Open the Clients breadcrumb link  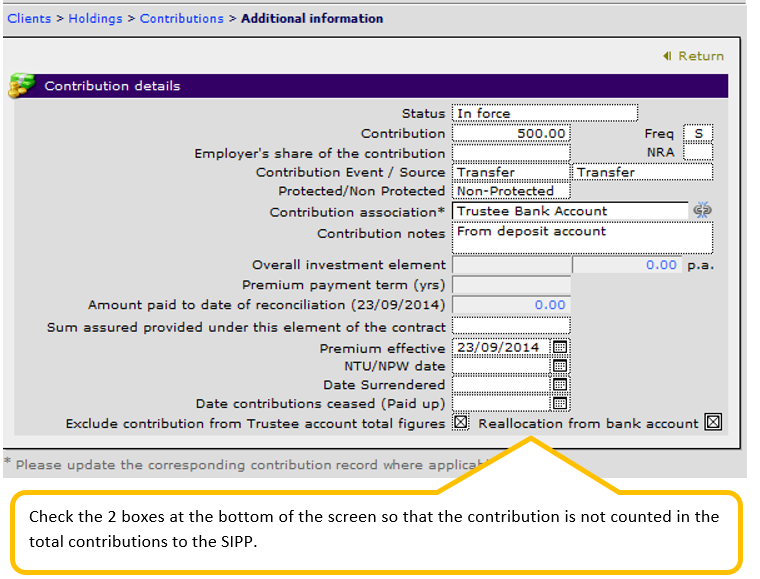click(29, 18)
